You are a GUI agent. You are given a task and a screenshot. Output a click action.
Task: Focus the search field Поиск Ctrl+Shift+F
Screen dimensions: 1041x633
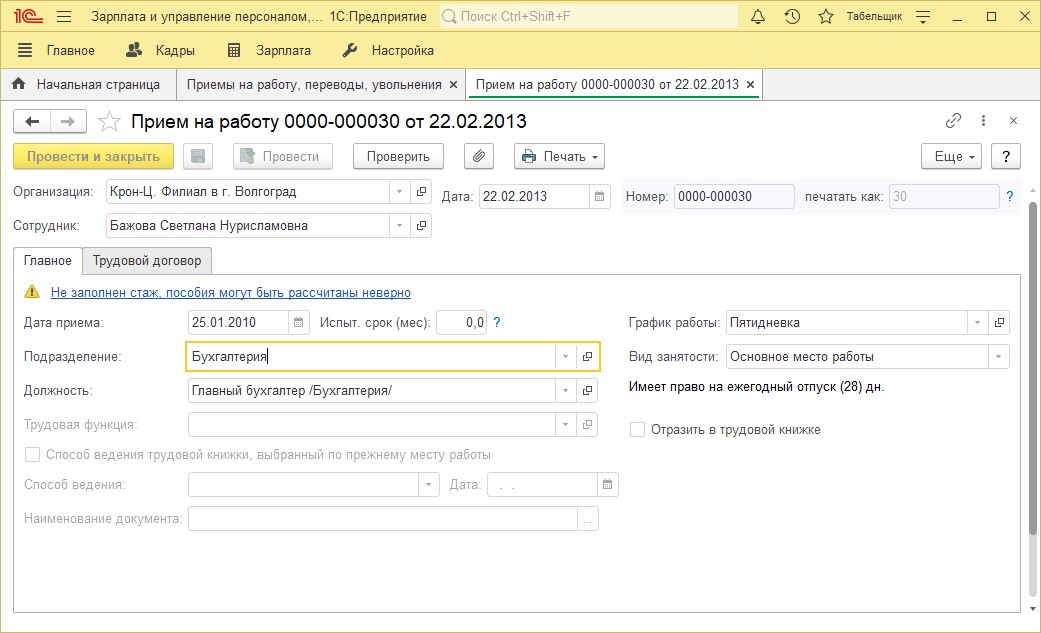(588, 17)
